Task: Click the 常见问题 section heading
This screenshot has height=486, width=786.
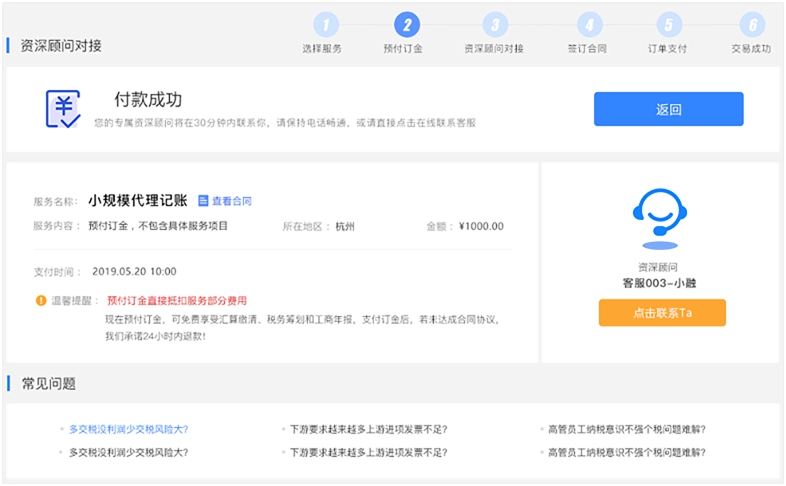Action: (x=49, y=384)
